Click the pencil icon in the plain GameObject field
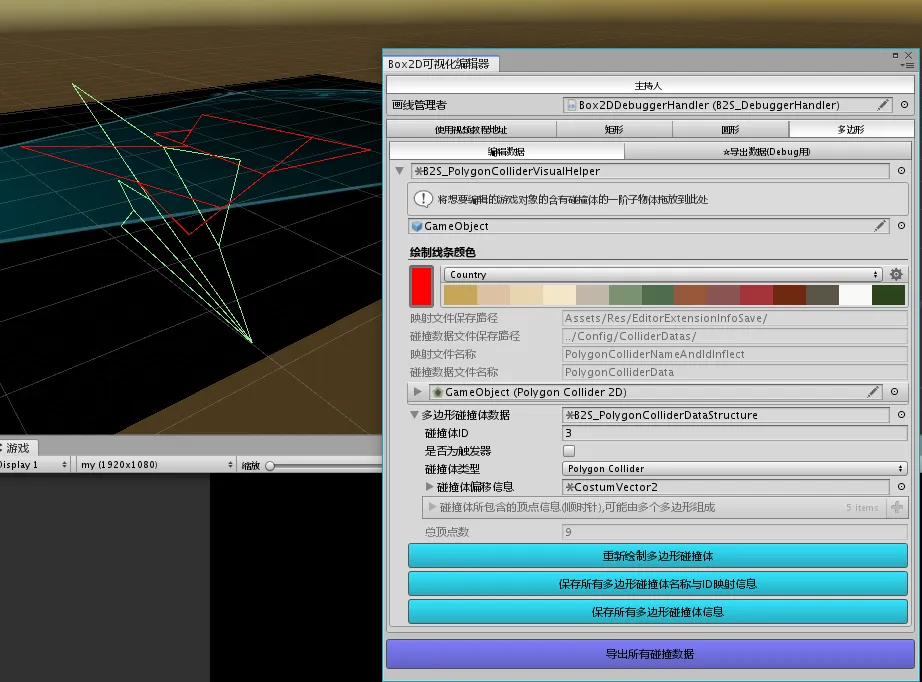Viewport: 922px width, 682px height. pyautogui.click(x=880, y=226)
